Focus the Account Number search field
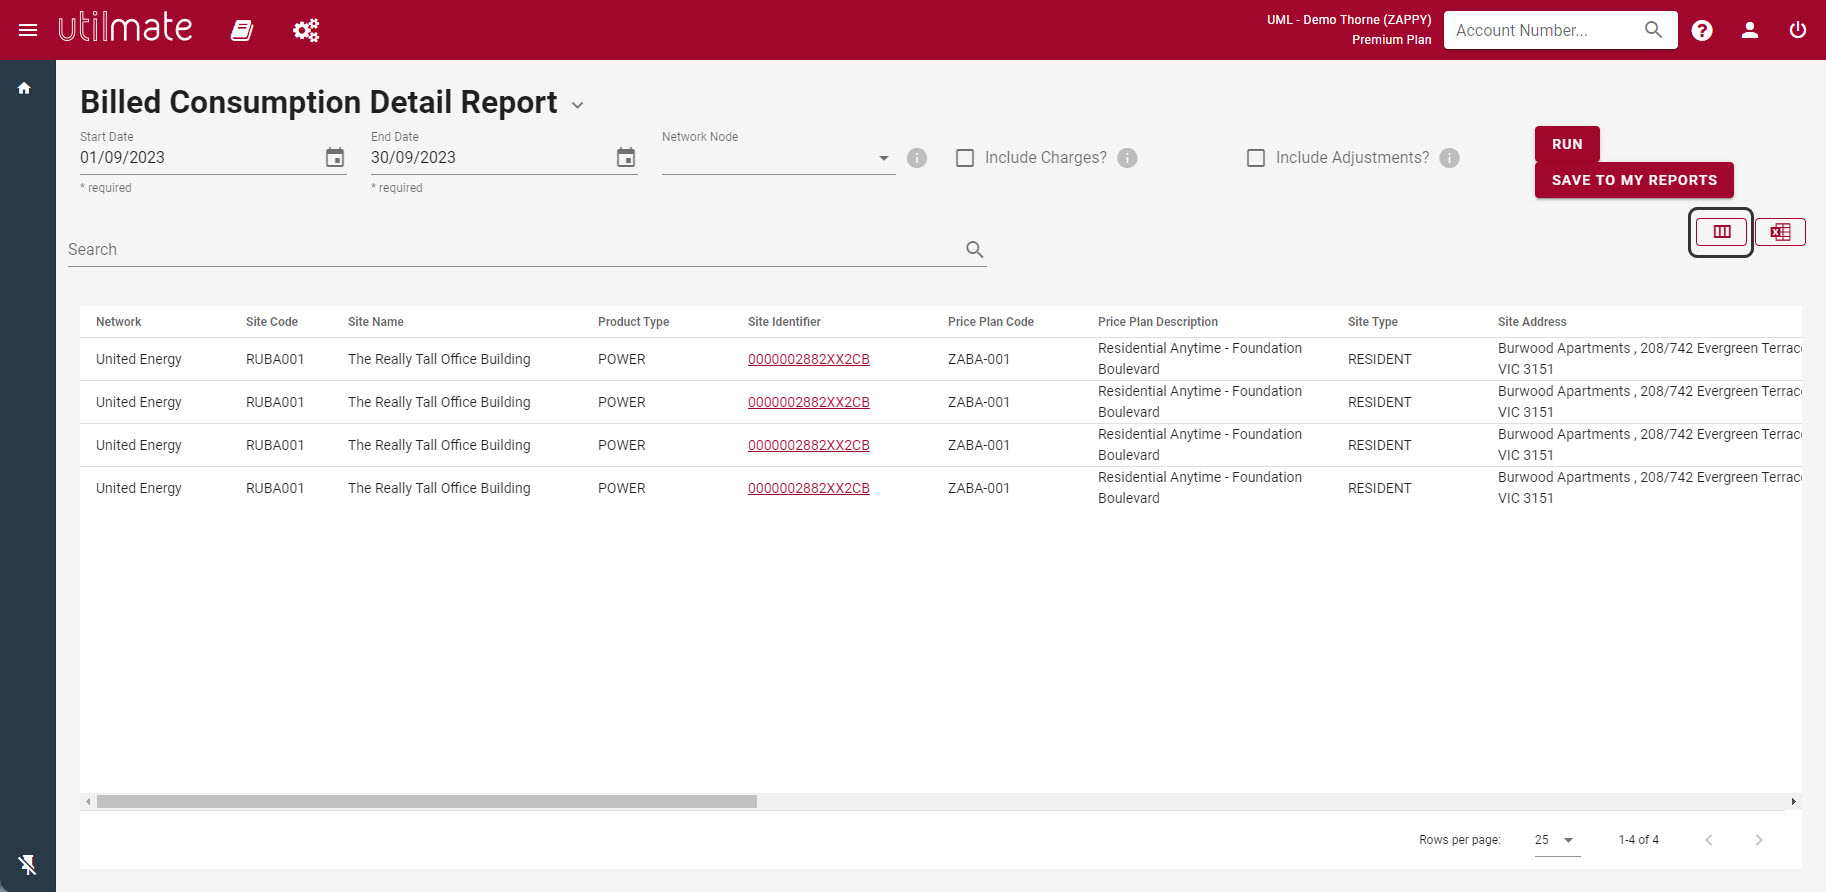The image size is (1826, 892). pyautogui.click(x=1545, y=30)
